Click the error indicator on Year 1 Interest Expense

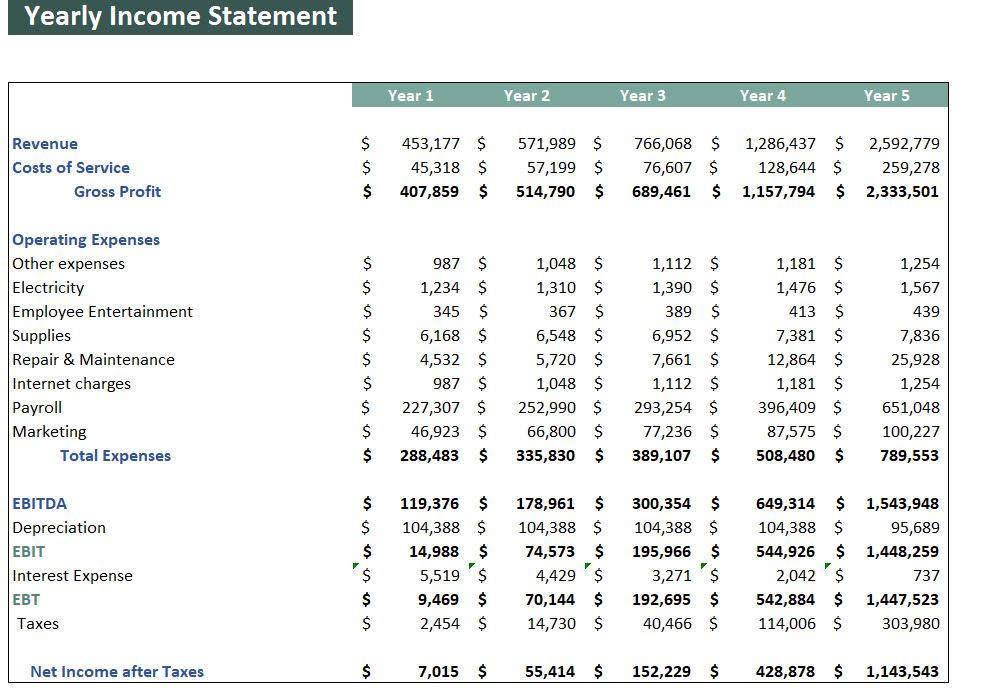tap(354, 567)
